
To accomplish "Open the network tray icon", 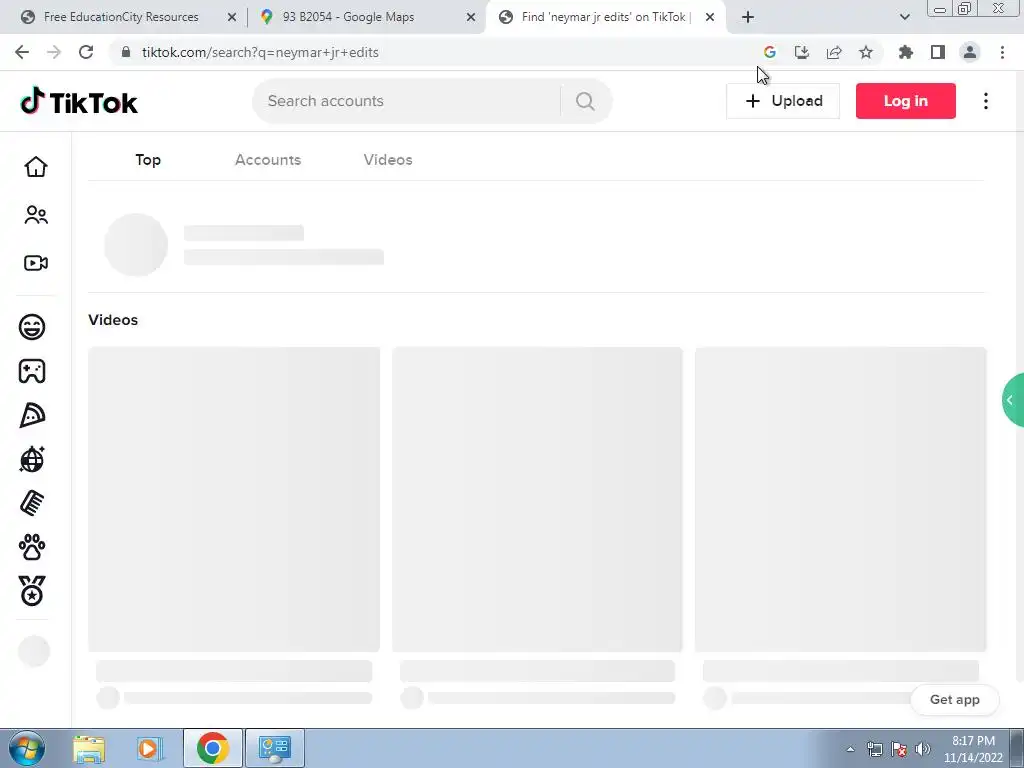I will coord(874,749).
